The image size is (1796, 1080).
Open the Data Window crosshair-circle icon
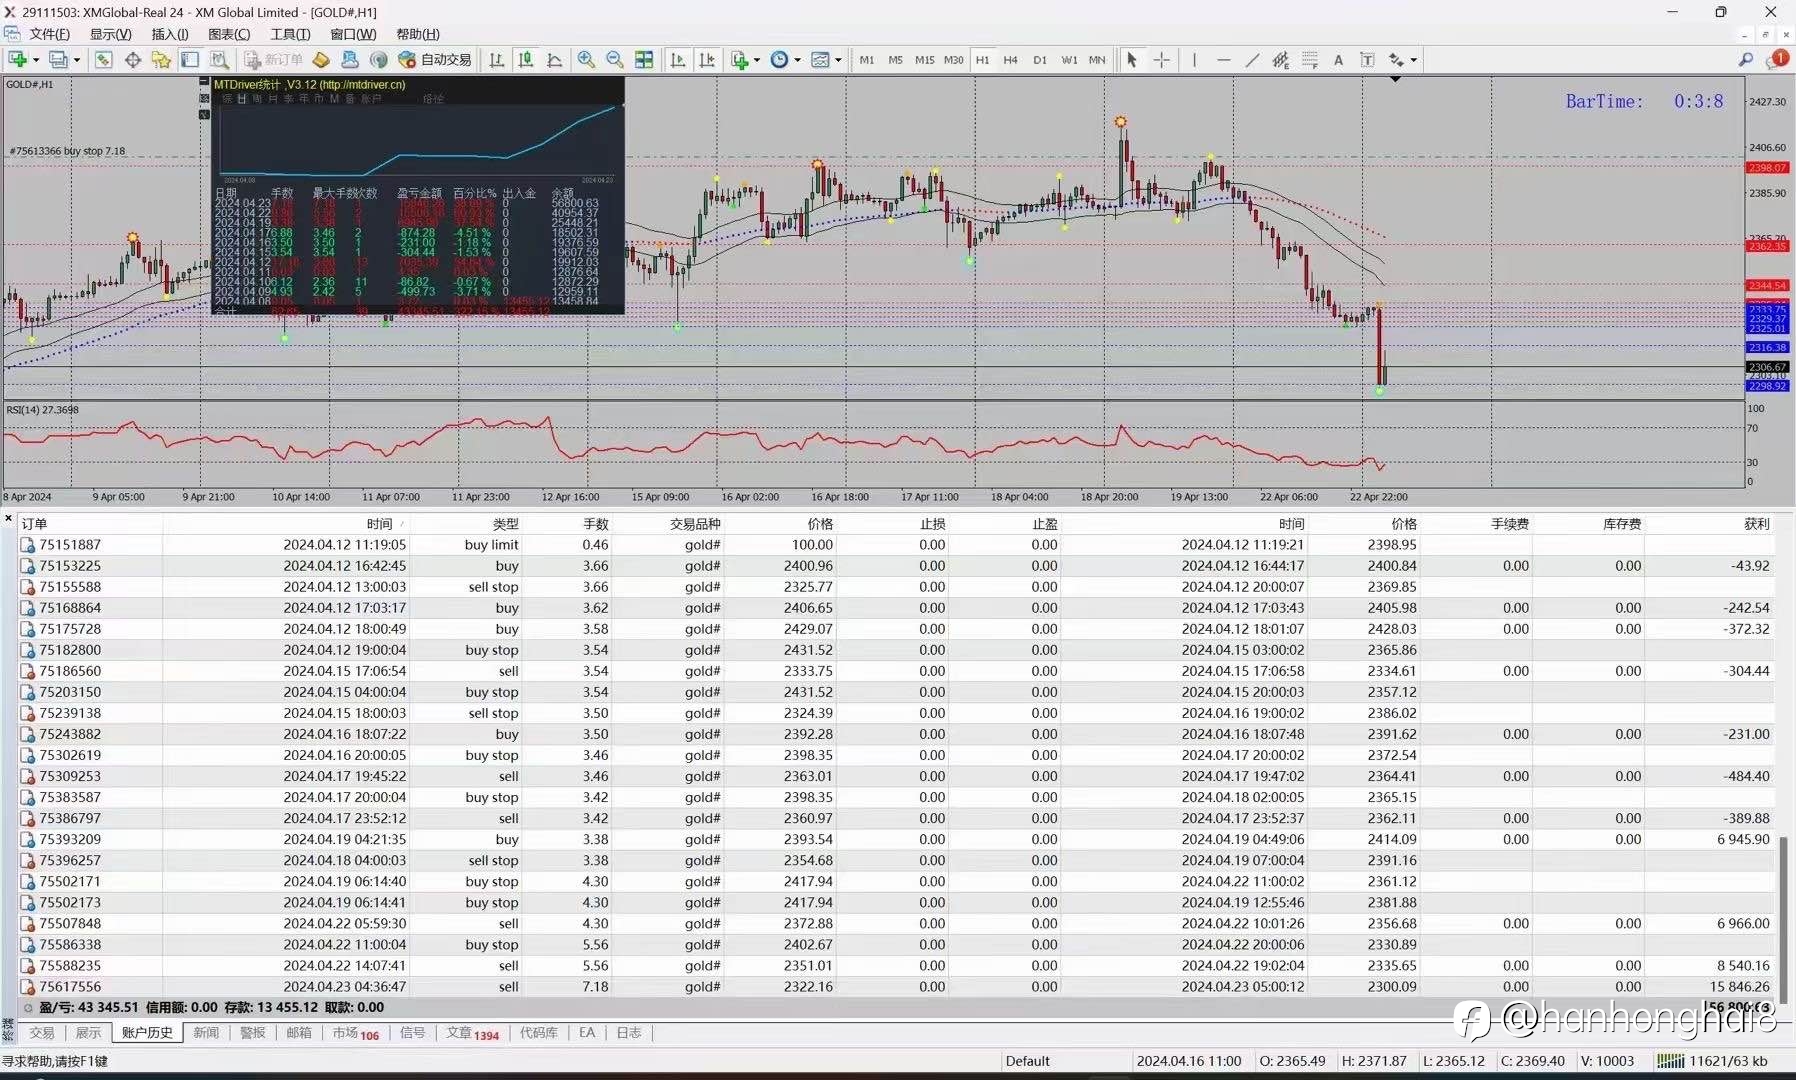tap(132, 60)
